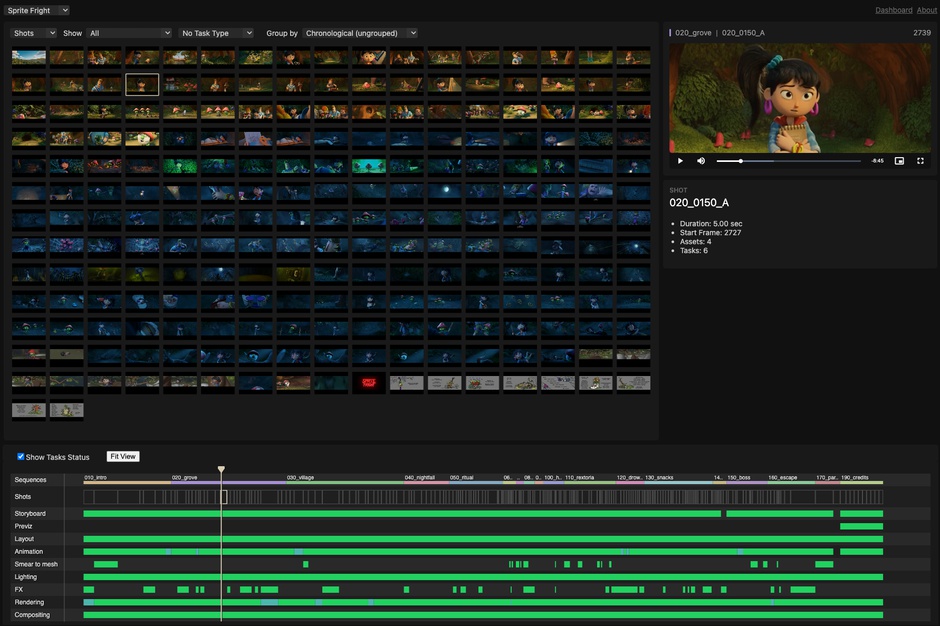Image resolution: width=940 pixels, height=626 pixels.
Task: Click the Compositing row label
Action: coord(32,615)
